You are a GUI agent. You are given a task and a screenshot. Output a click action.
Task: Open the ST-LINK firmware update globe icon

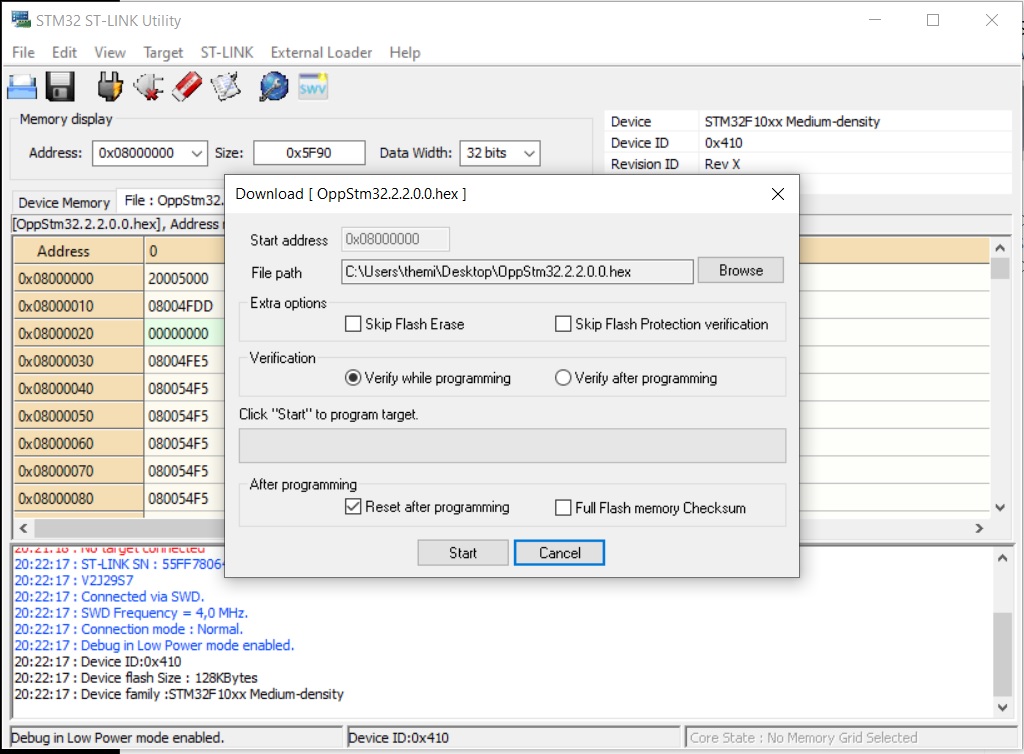273,87
